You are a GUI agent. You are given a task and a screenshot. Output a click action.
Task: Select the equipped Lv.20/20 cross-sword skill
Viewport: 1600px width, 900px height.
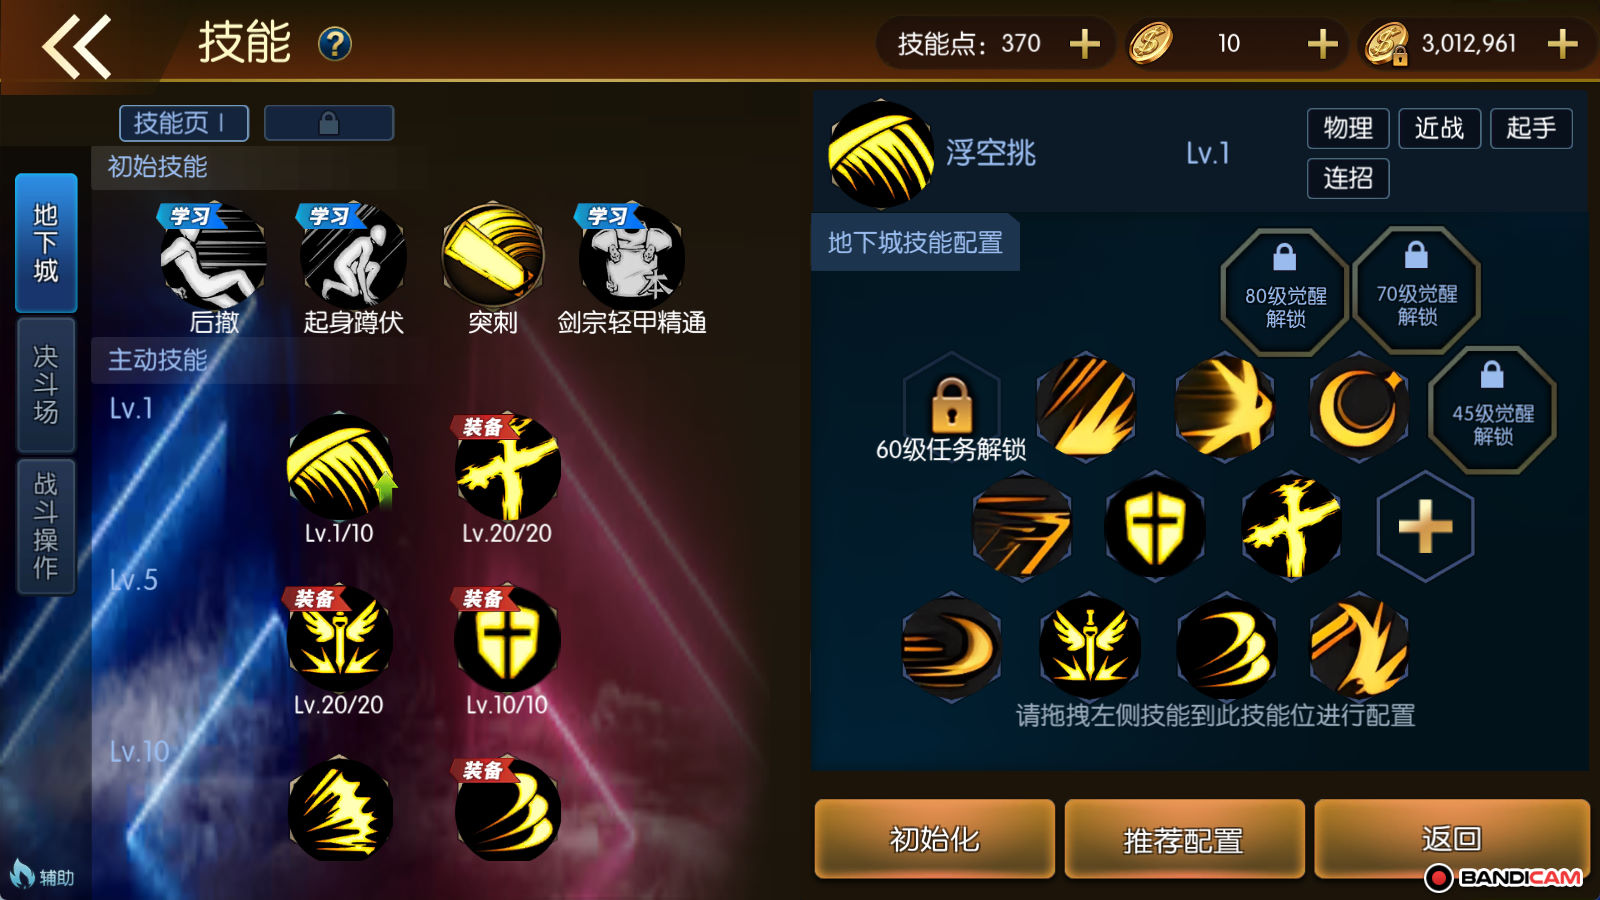click(507, 466)
